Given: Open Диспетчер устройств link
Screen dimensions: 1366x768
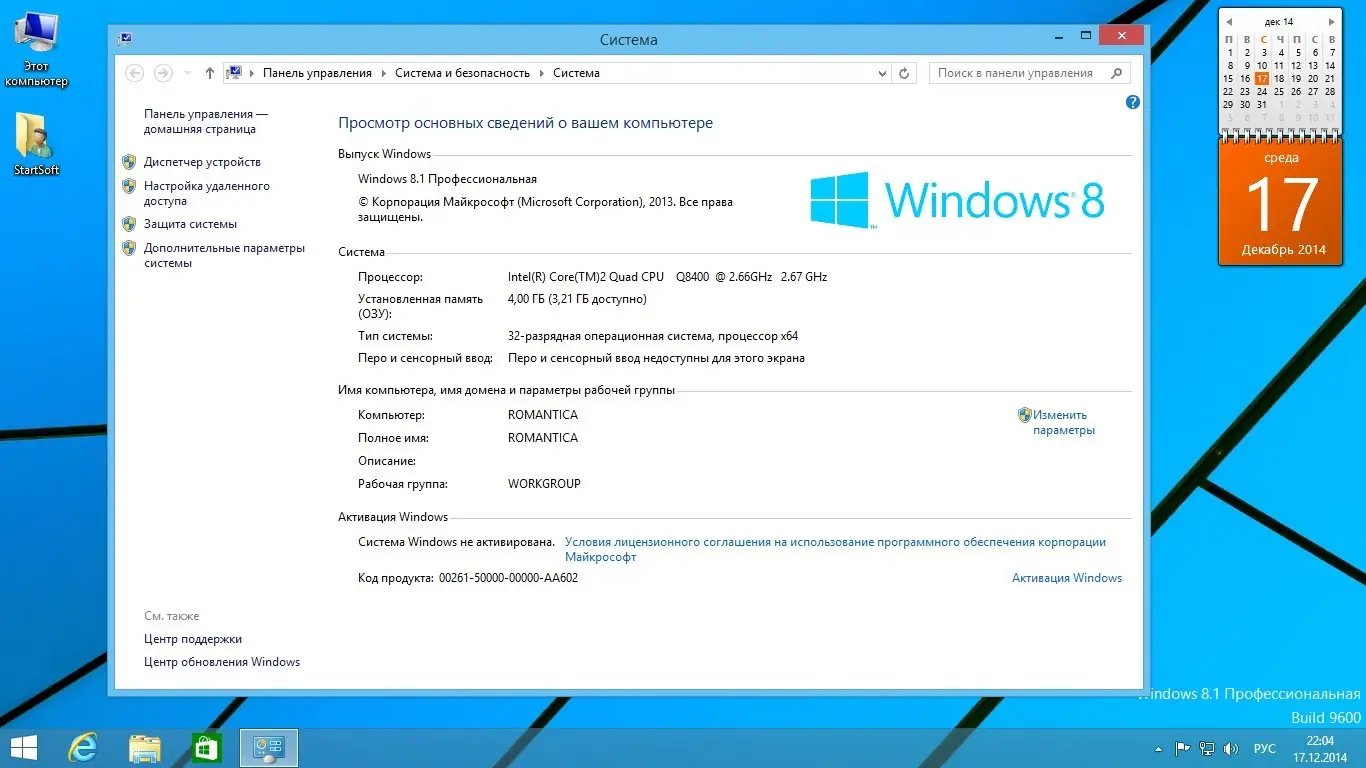Looking at the screenshot, I should (202, 162).
